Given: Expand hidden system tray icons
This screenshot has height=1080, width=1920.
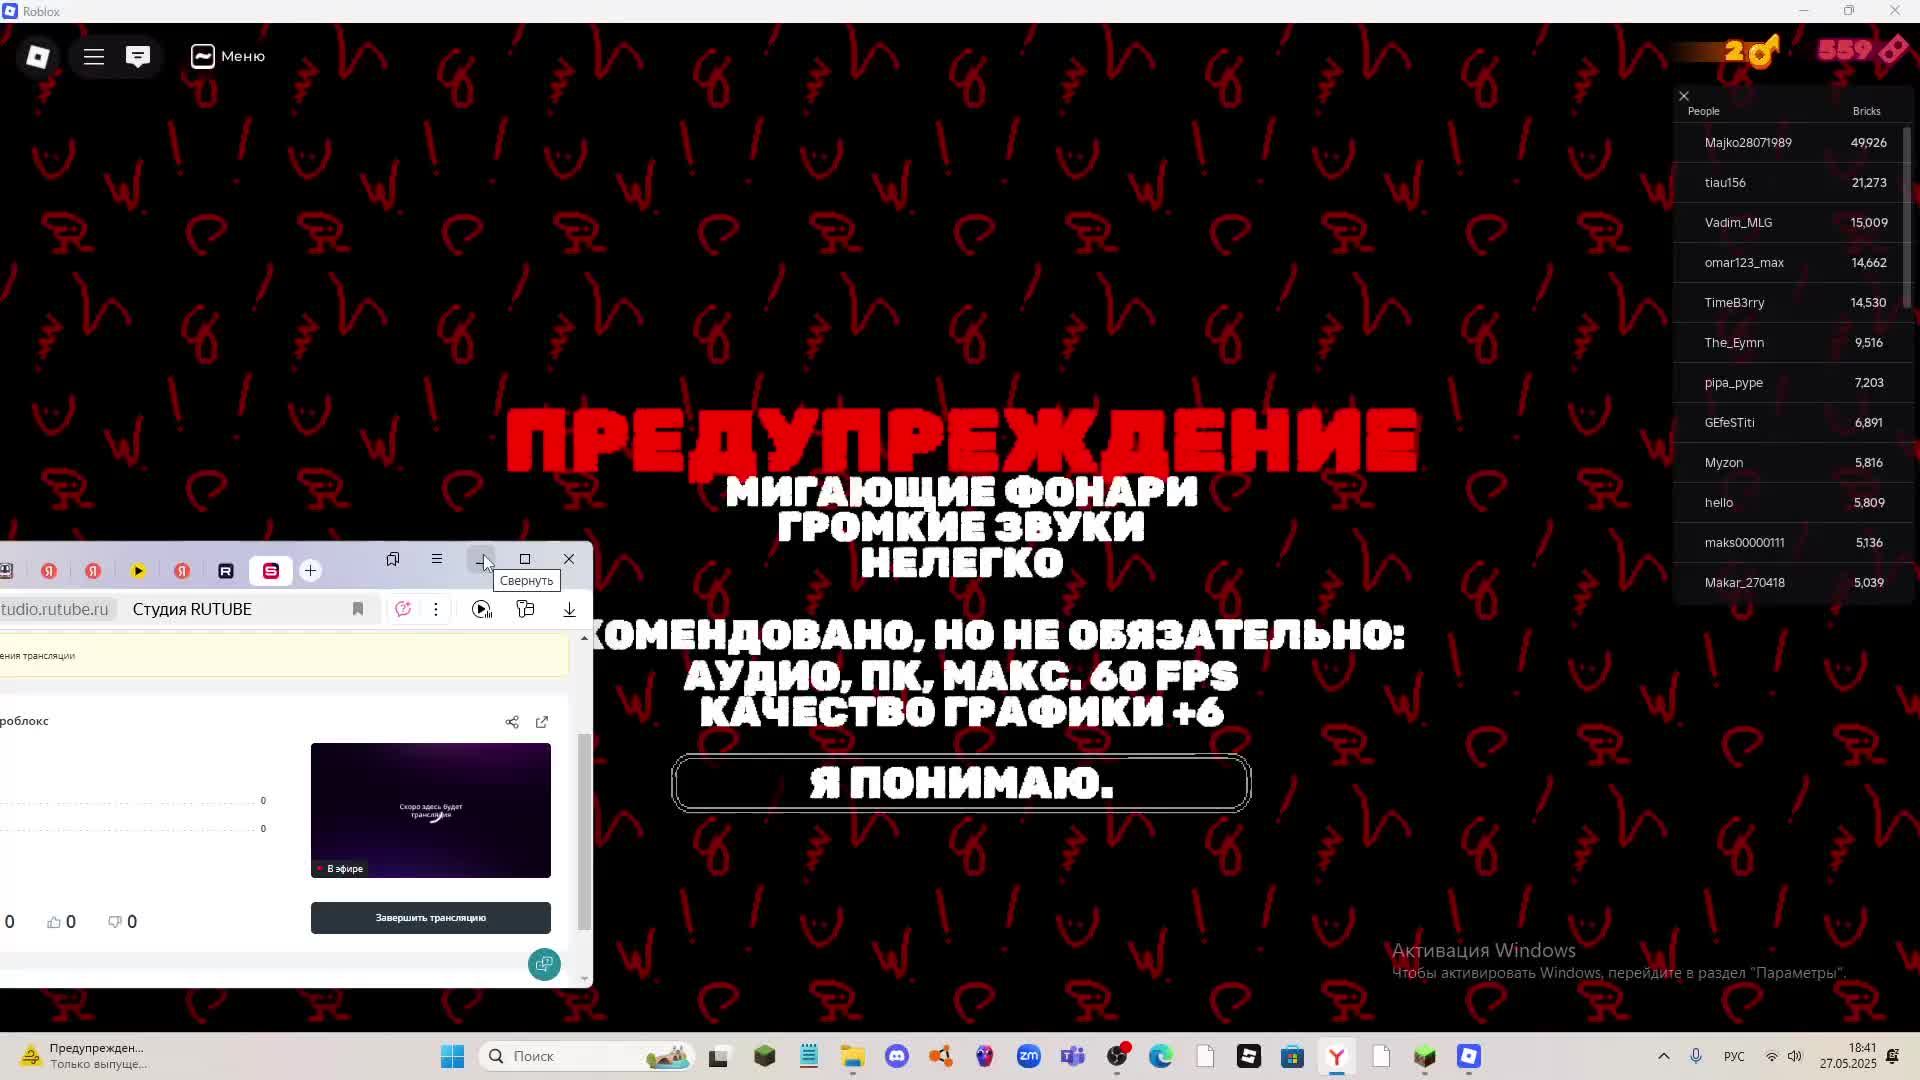Looking at the screenshot, I should coord(1664,1056).
